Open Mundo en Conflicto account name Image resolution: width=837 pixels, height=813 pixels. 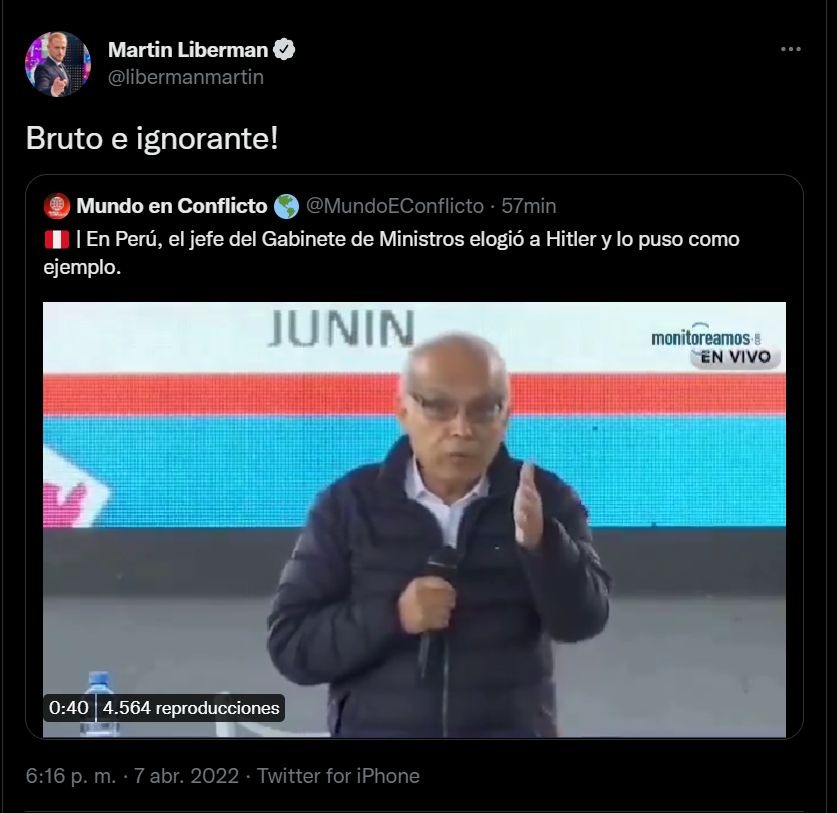click(x=172, y=206)
